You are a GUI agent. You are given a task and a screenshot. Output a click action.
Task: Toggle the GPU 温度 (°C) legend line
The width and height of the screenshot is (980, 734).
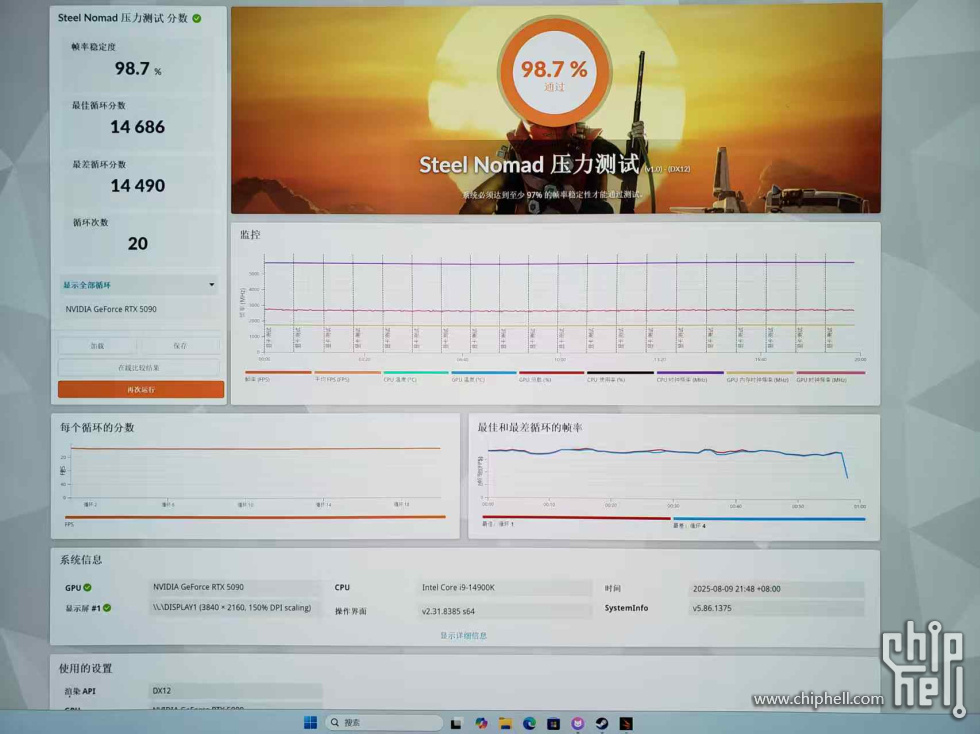pos(484,373)
